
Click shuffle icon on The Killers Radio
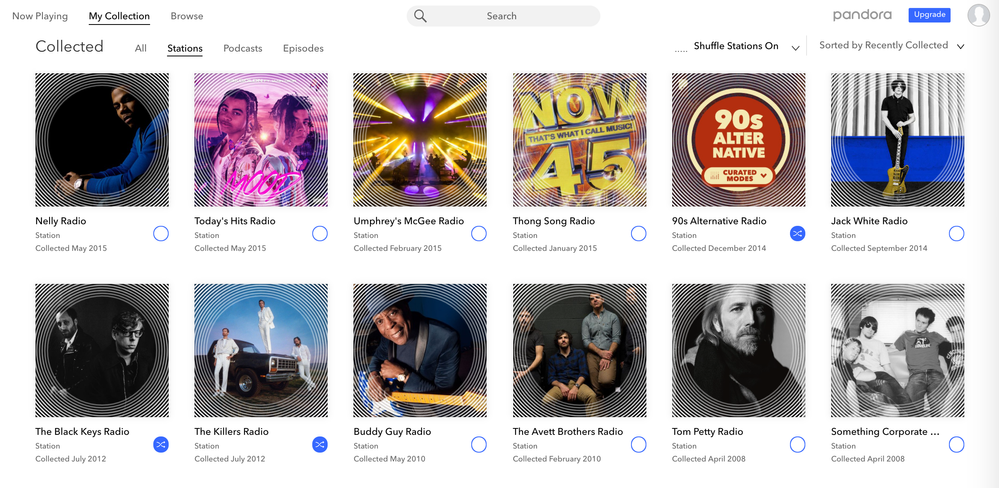click(x=320, y=444)
